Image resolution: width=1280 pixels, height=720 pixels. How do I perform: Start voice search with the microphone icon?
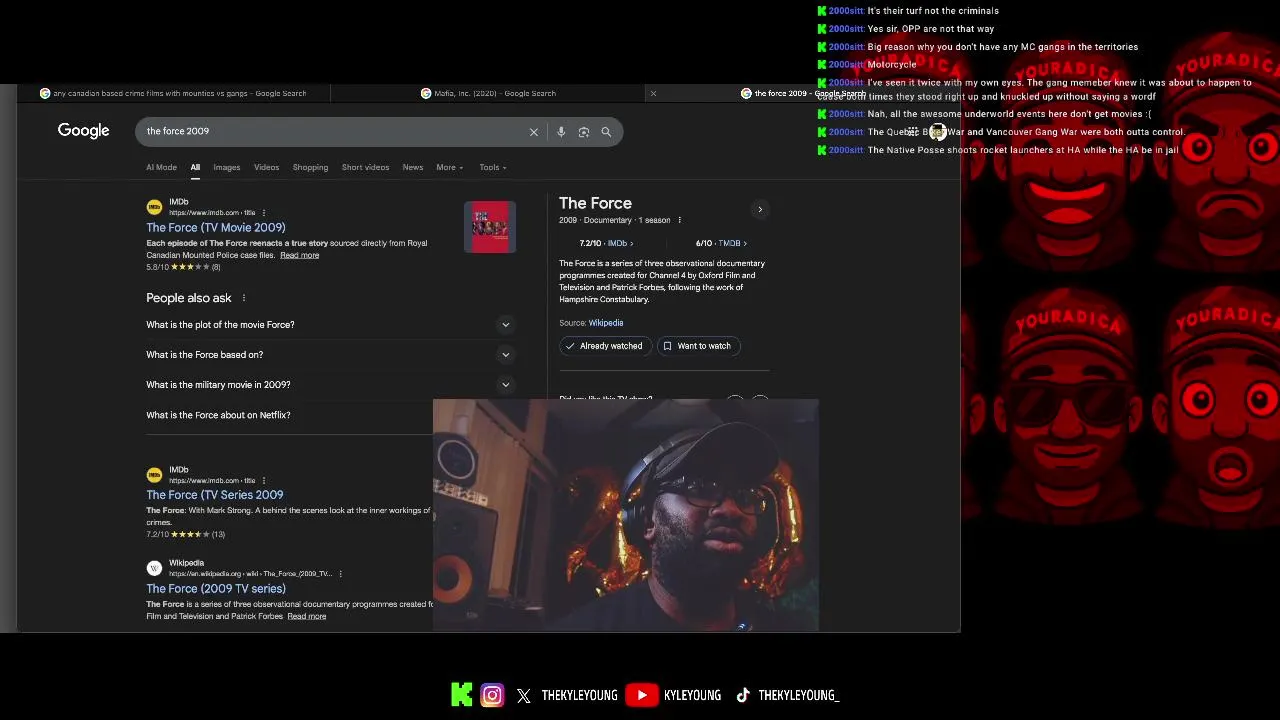tap(561, 132)
